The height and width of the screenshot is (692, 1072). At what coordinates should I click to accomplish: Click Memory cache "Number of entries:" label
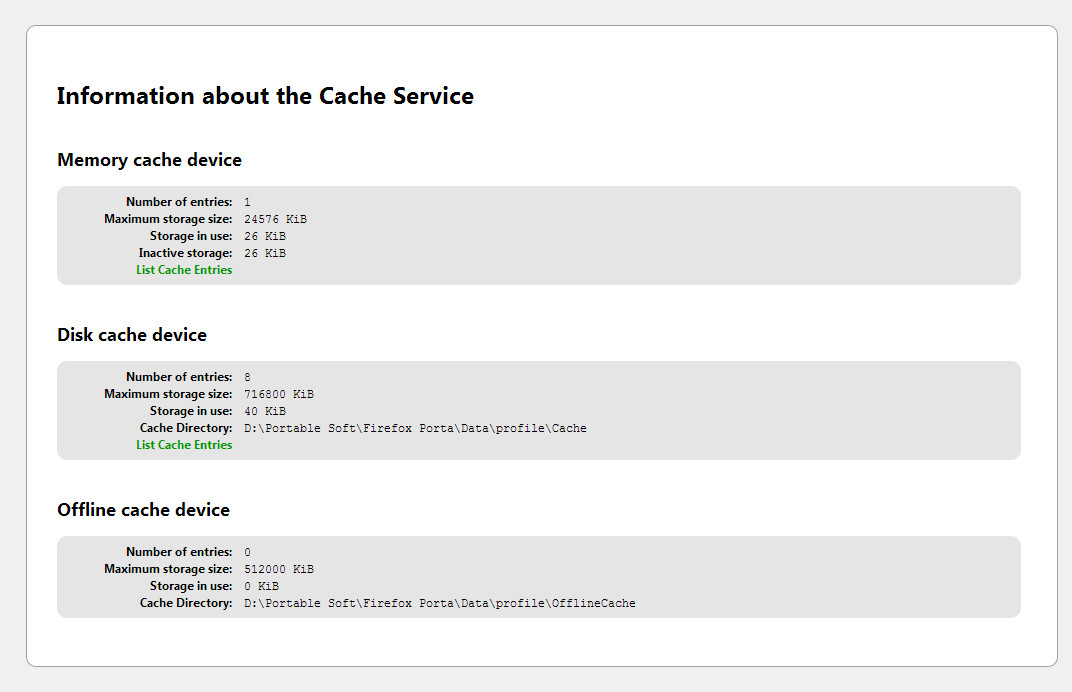(179, 202)
